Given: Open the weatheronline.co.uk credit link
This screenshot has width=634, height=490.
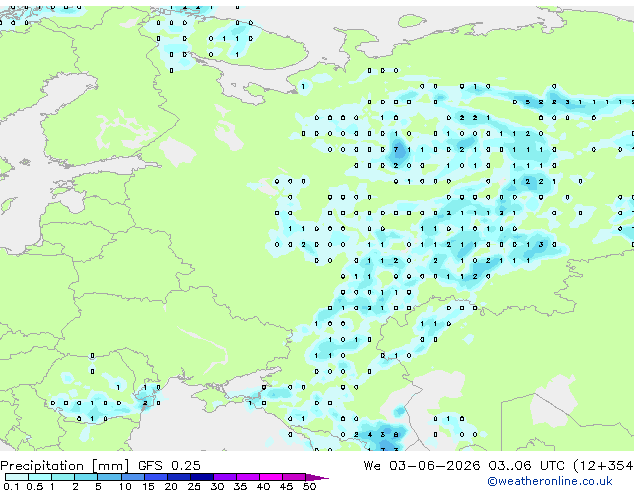Looking at the screenshot, I should 550,481.
